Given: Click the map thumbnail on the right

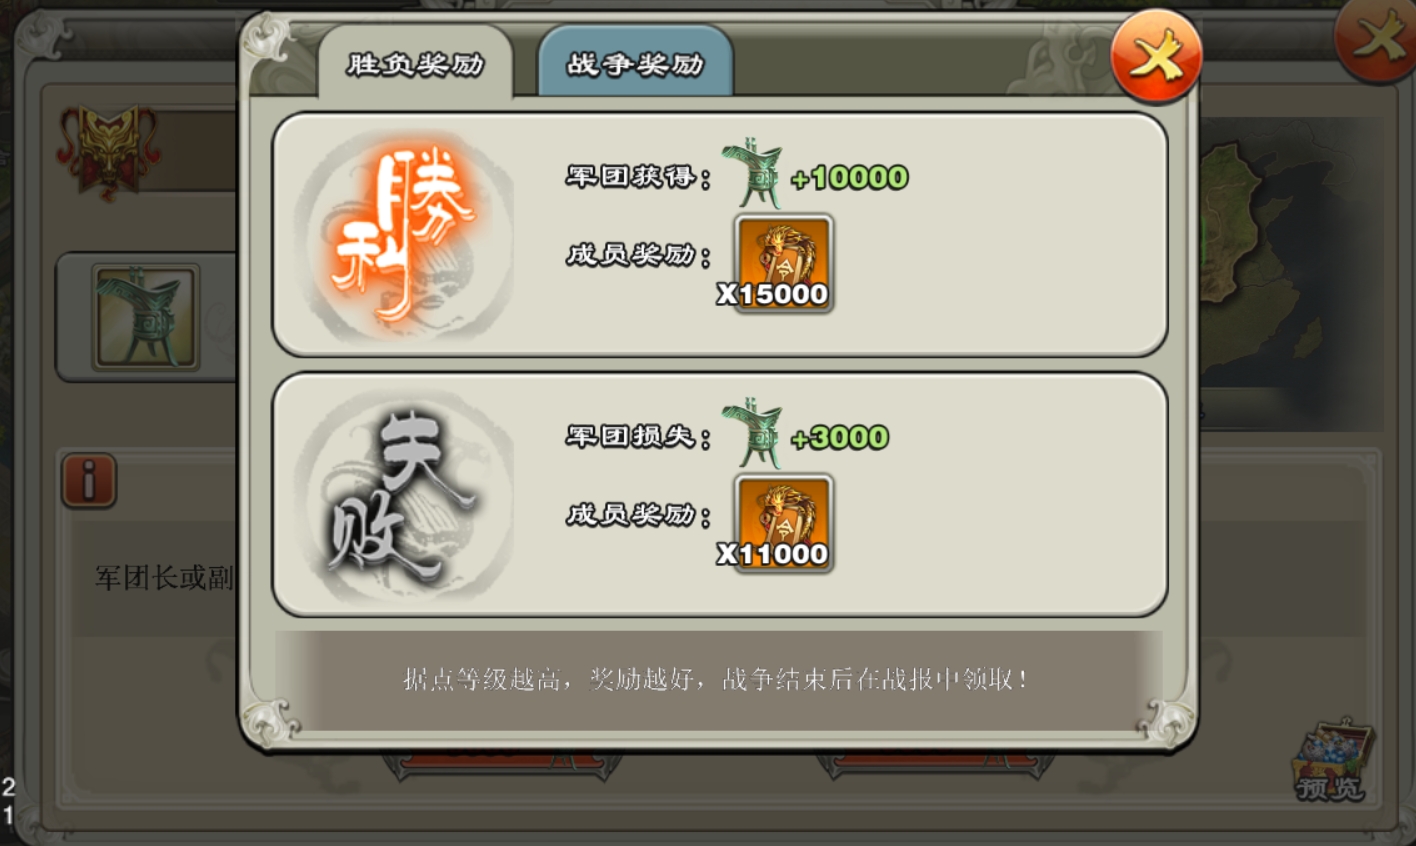Looking at the screenshot, I should 1292,272.
